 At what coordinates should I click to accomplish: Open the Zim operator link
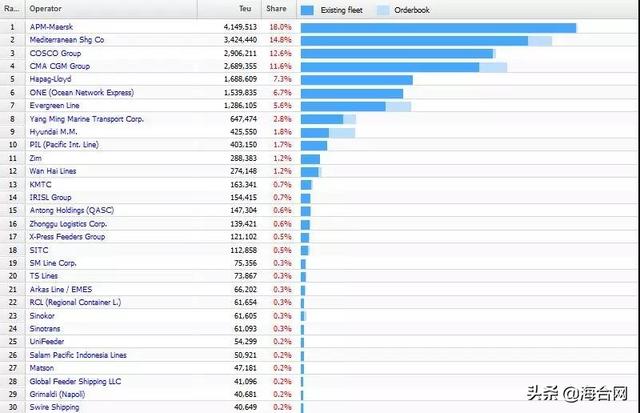36,158
